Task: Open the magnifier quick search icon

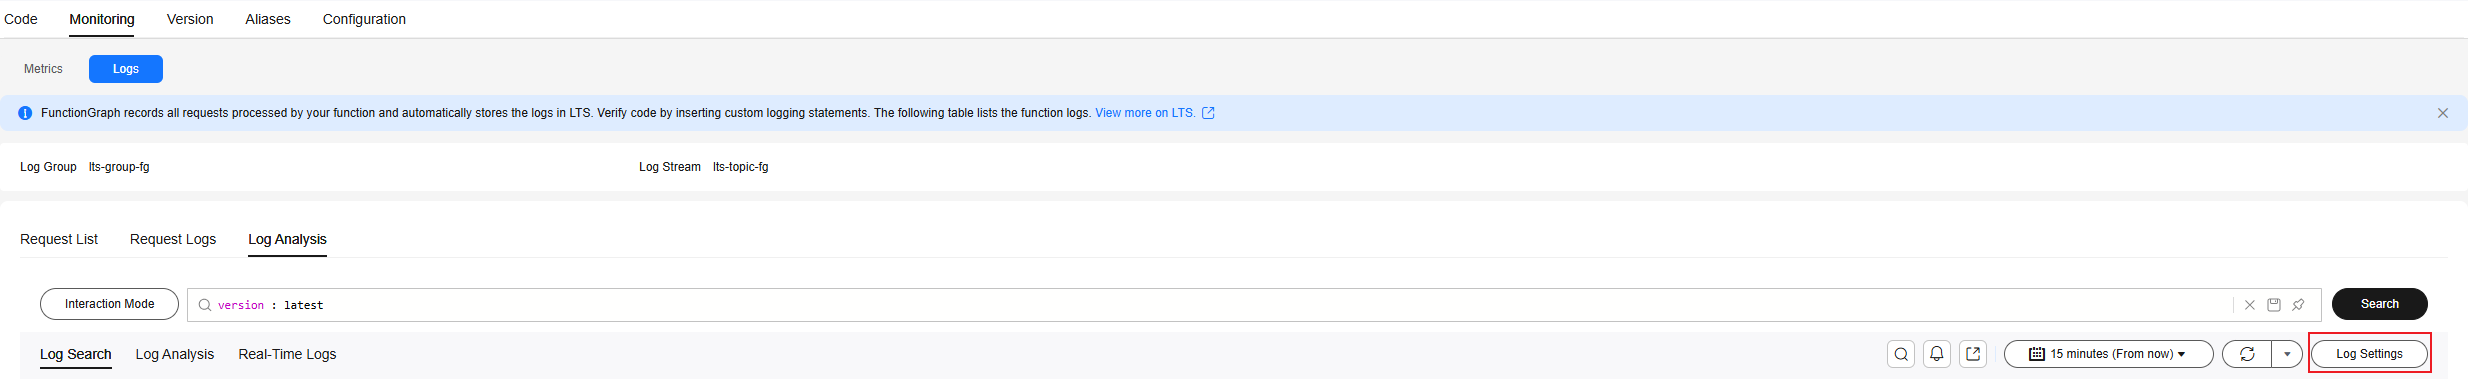Action: click(1901, 354)
